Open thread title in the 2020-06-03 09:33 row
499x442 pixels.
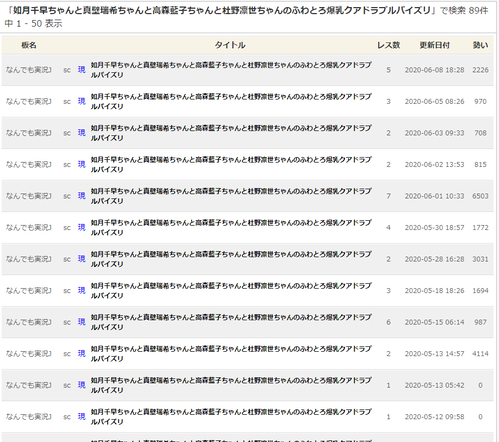pos(231,133)
